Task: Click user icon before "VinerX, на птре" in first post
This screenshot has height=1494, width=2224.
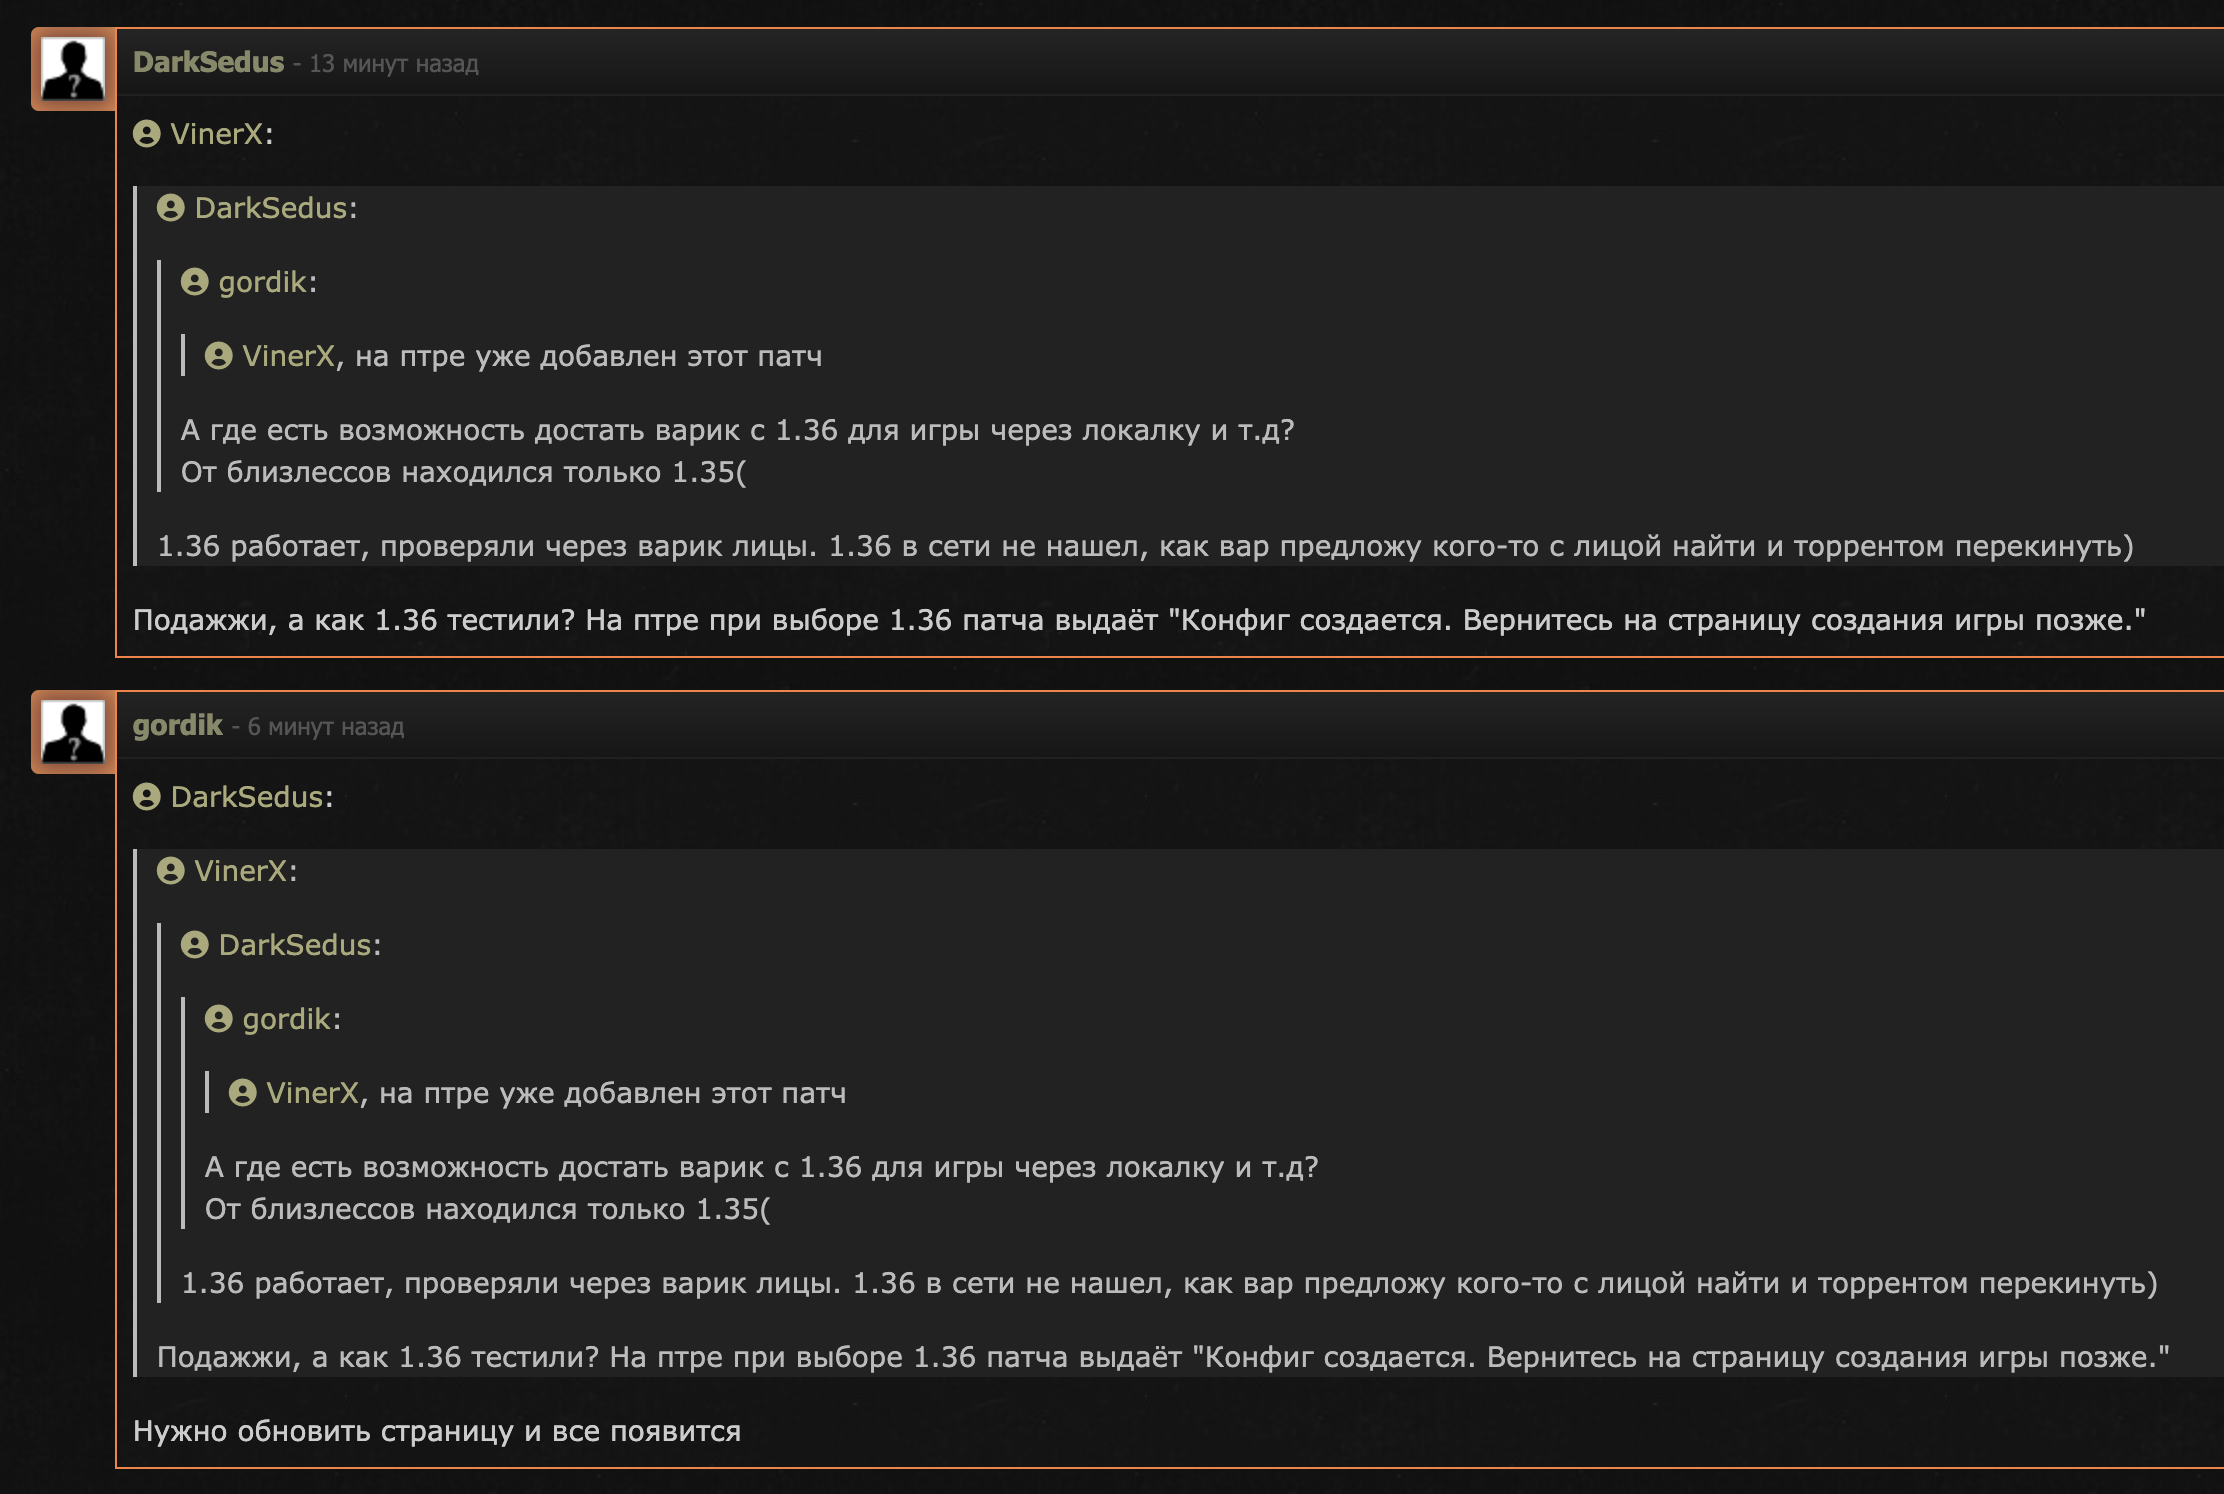Action: point(219,356)
